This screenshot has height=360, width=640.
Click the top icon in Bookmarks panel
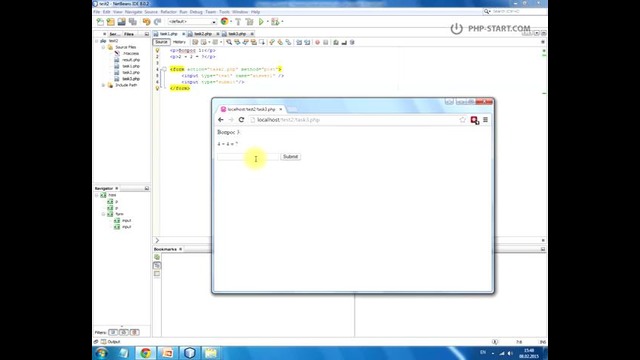[x=157, y=257]
